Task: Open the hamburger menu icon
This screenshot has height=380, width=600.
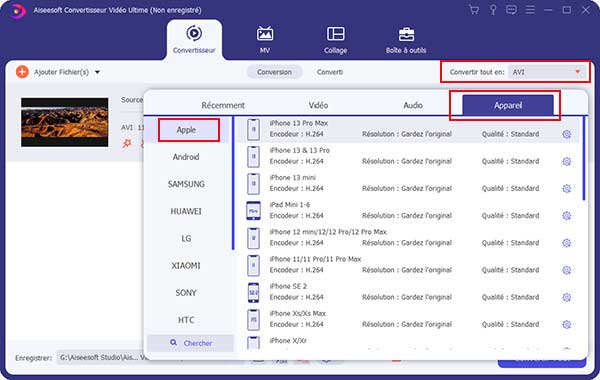Action: tap(530, 10)
